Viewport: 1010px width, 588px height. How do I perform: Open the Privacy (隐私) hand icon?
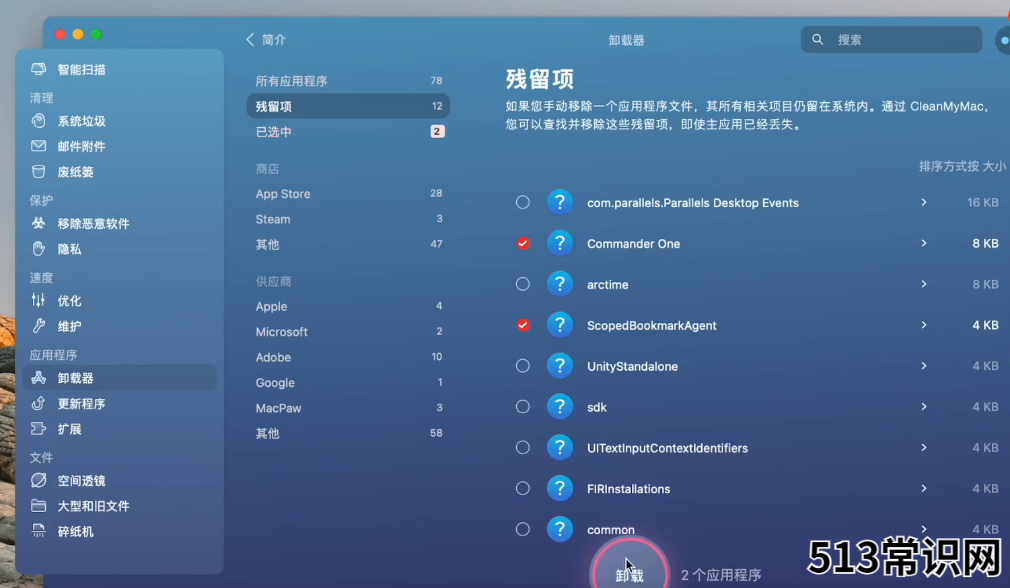[x=39, y=249]
